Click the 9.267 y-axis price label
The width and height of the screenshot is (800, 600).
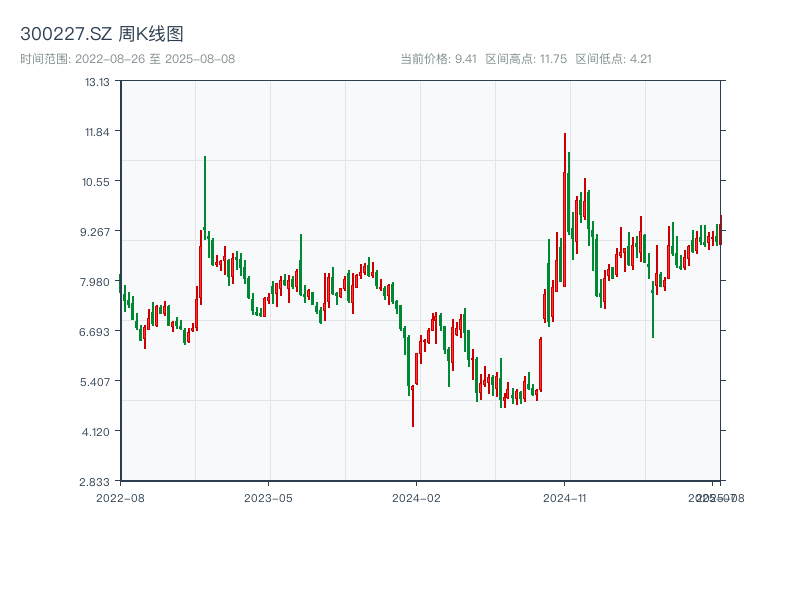[97, 232]
